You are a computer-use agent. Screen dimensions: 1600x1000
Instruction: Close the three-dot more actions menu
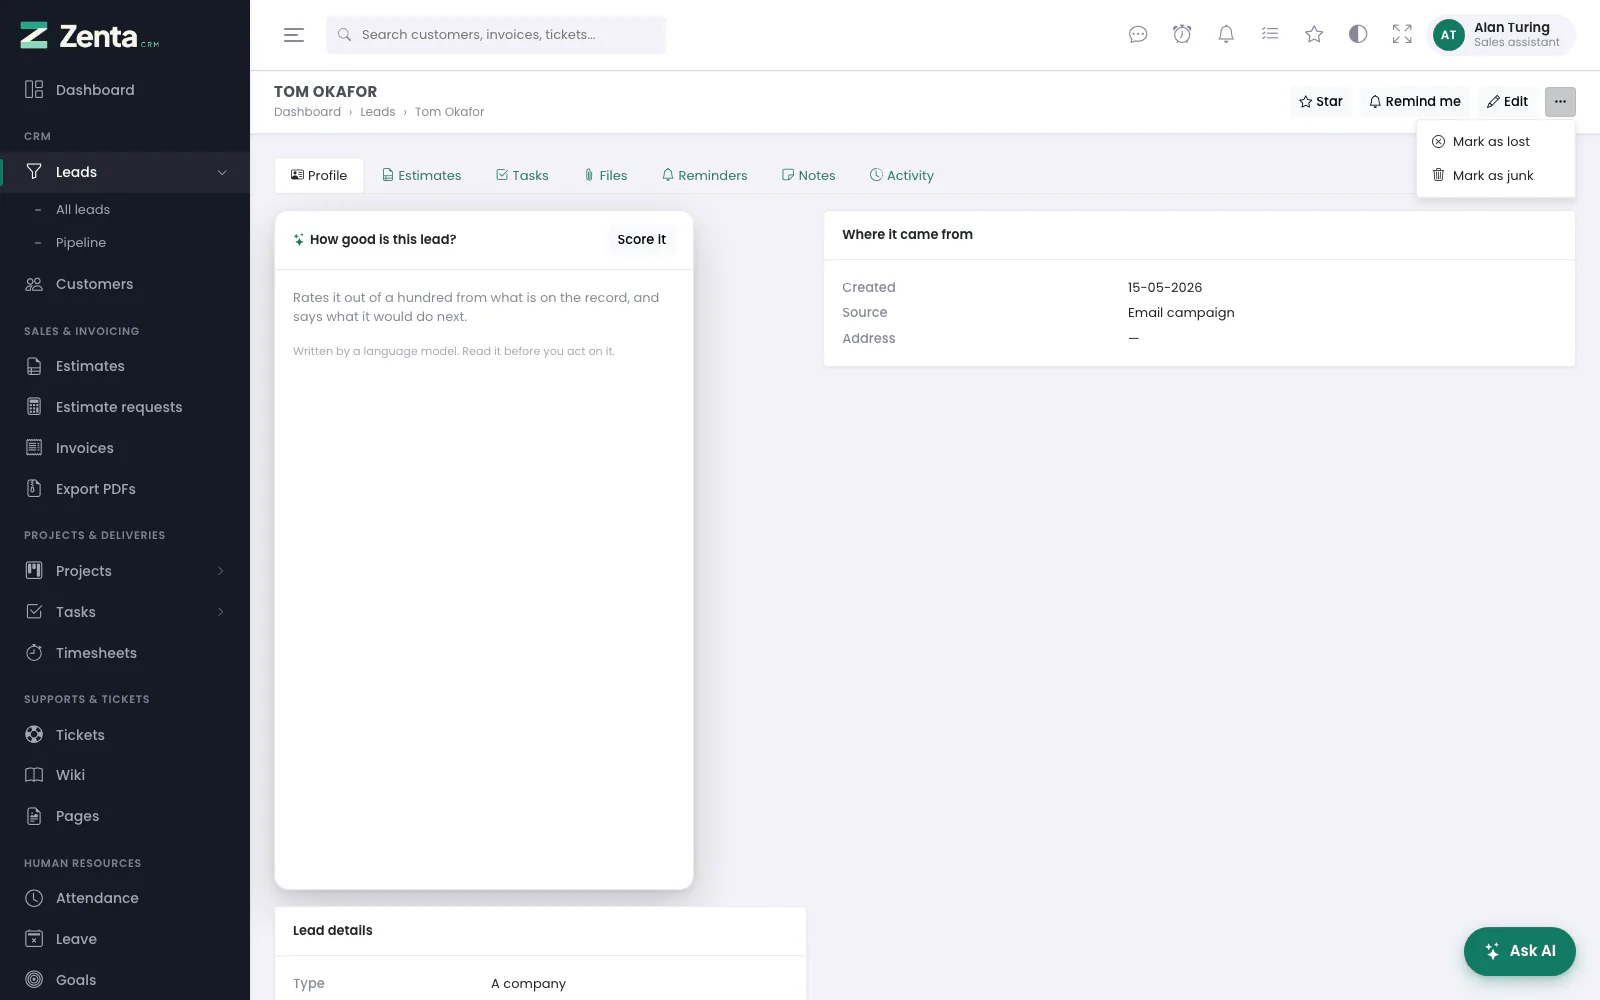pos(1560,102)
